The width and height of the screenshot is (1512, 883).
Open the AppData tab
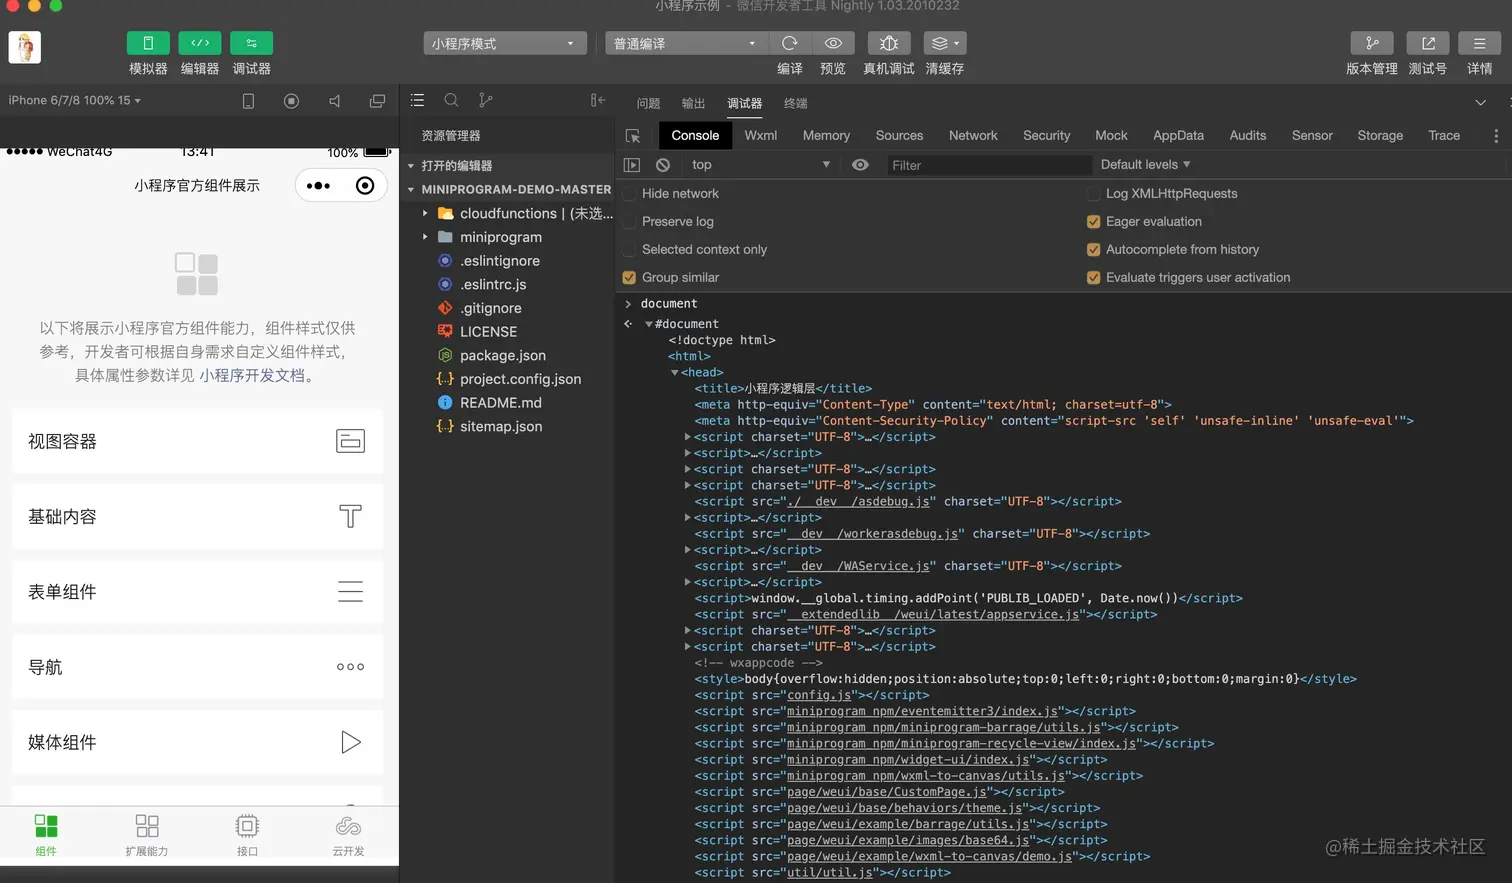click(1179, 136)
